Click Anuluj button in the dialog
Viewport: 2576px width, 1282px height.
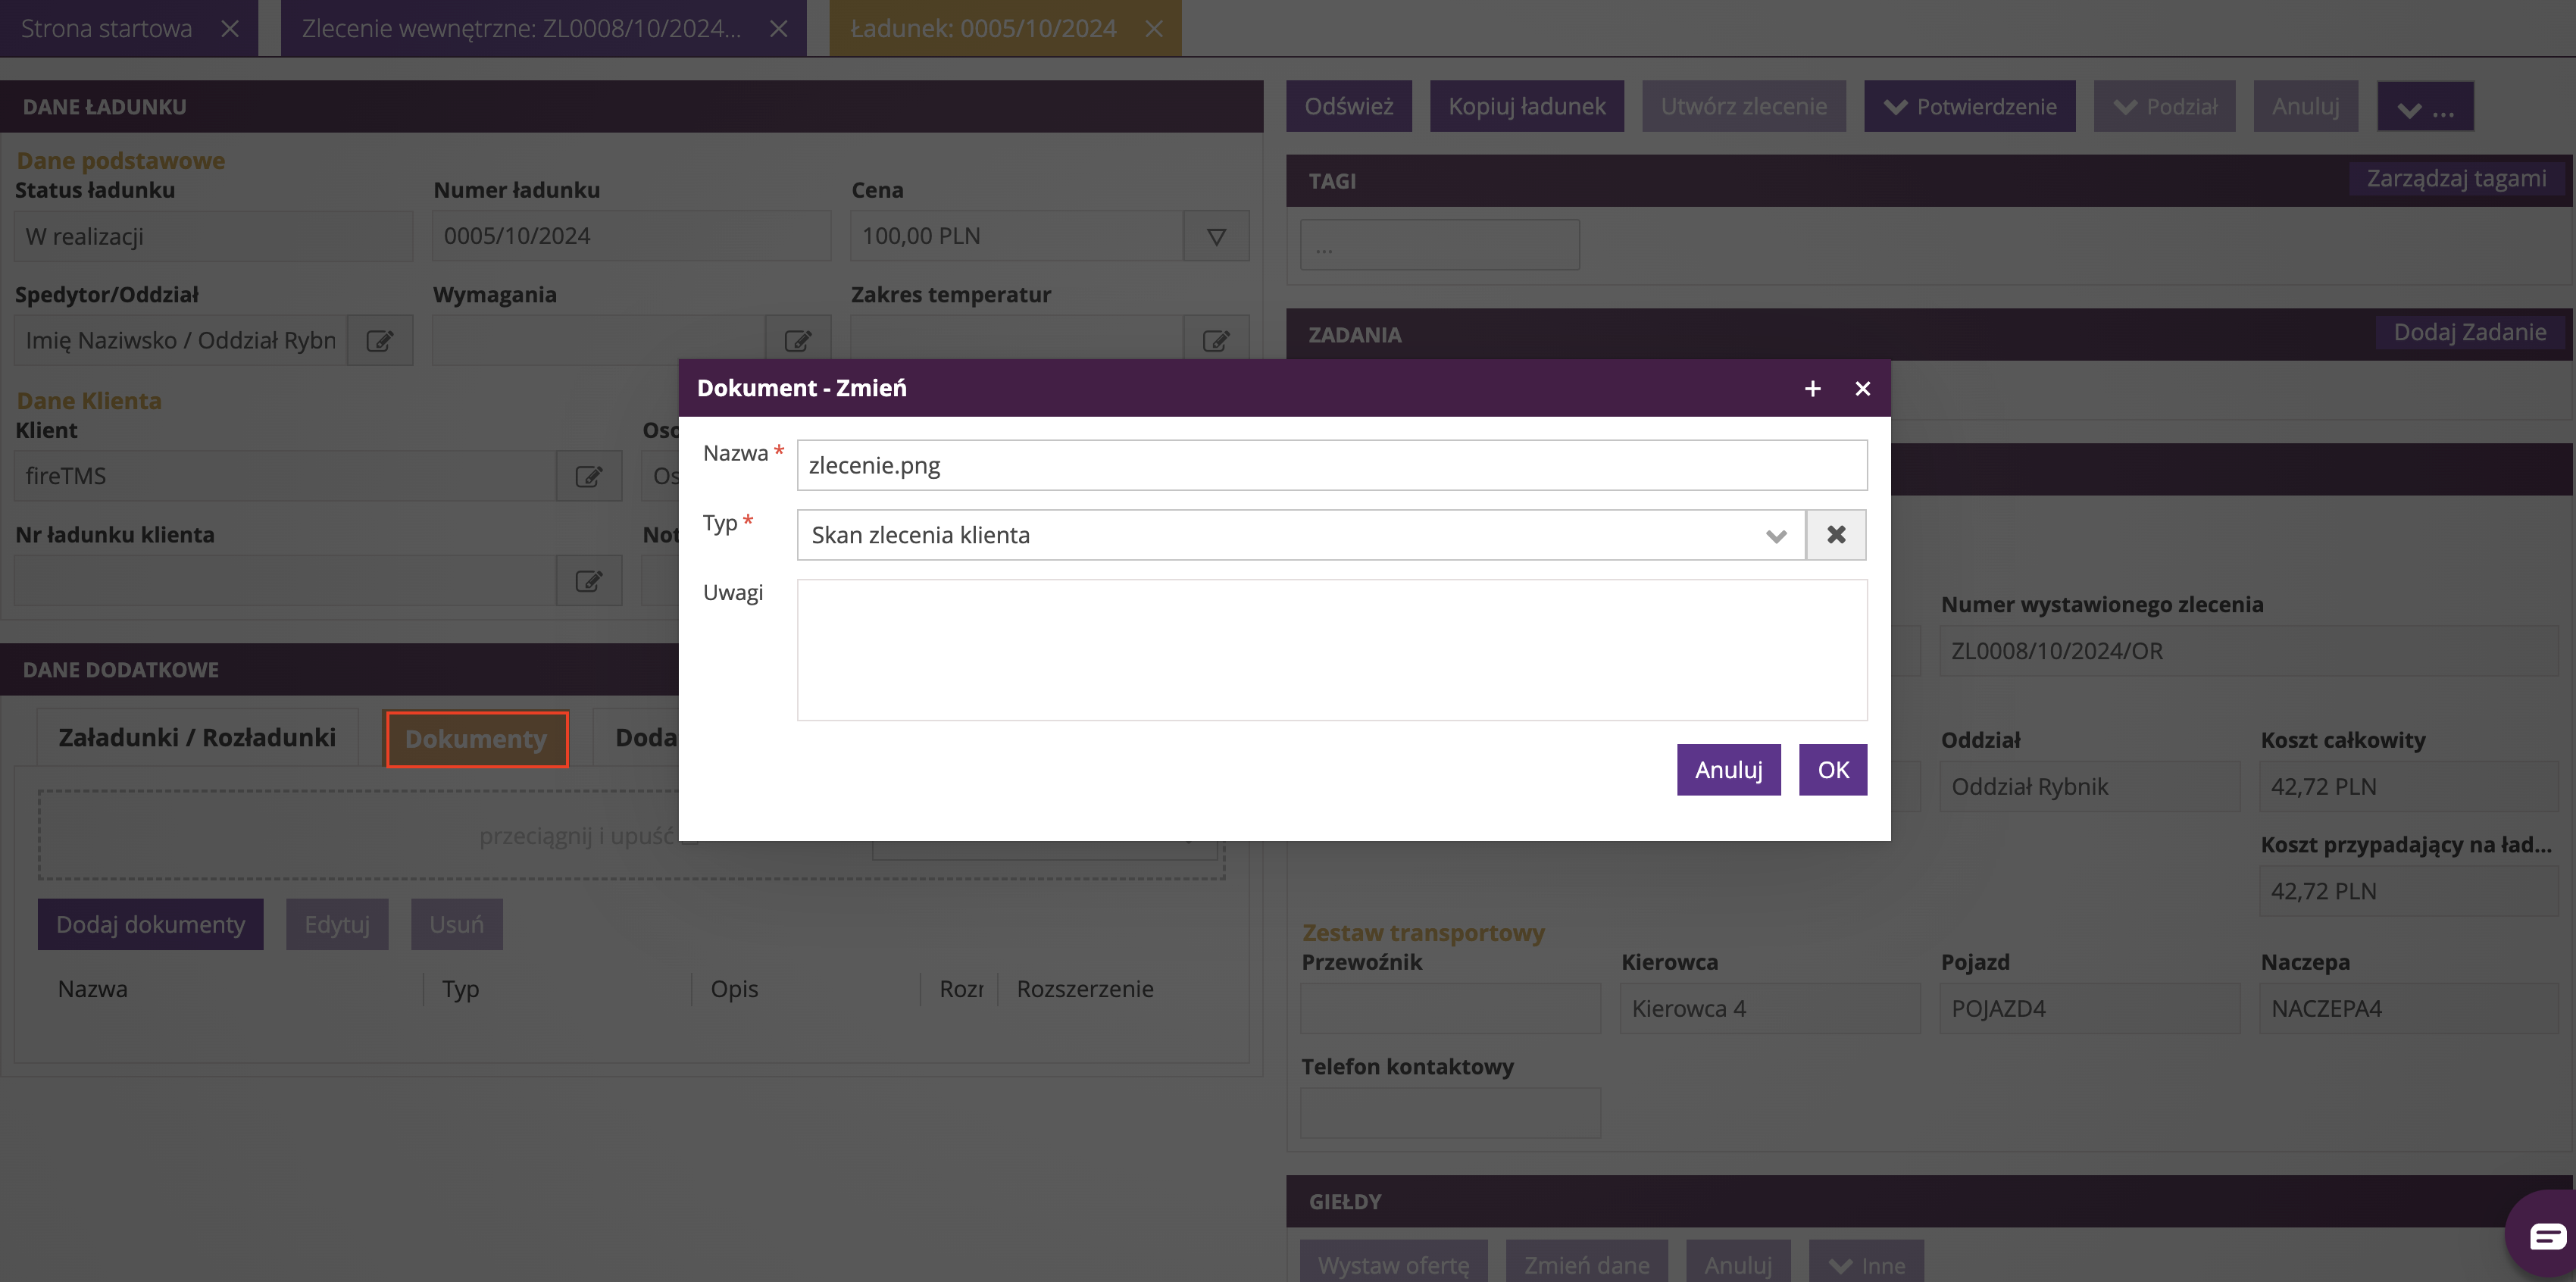point(1728,770)
